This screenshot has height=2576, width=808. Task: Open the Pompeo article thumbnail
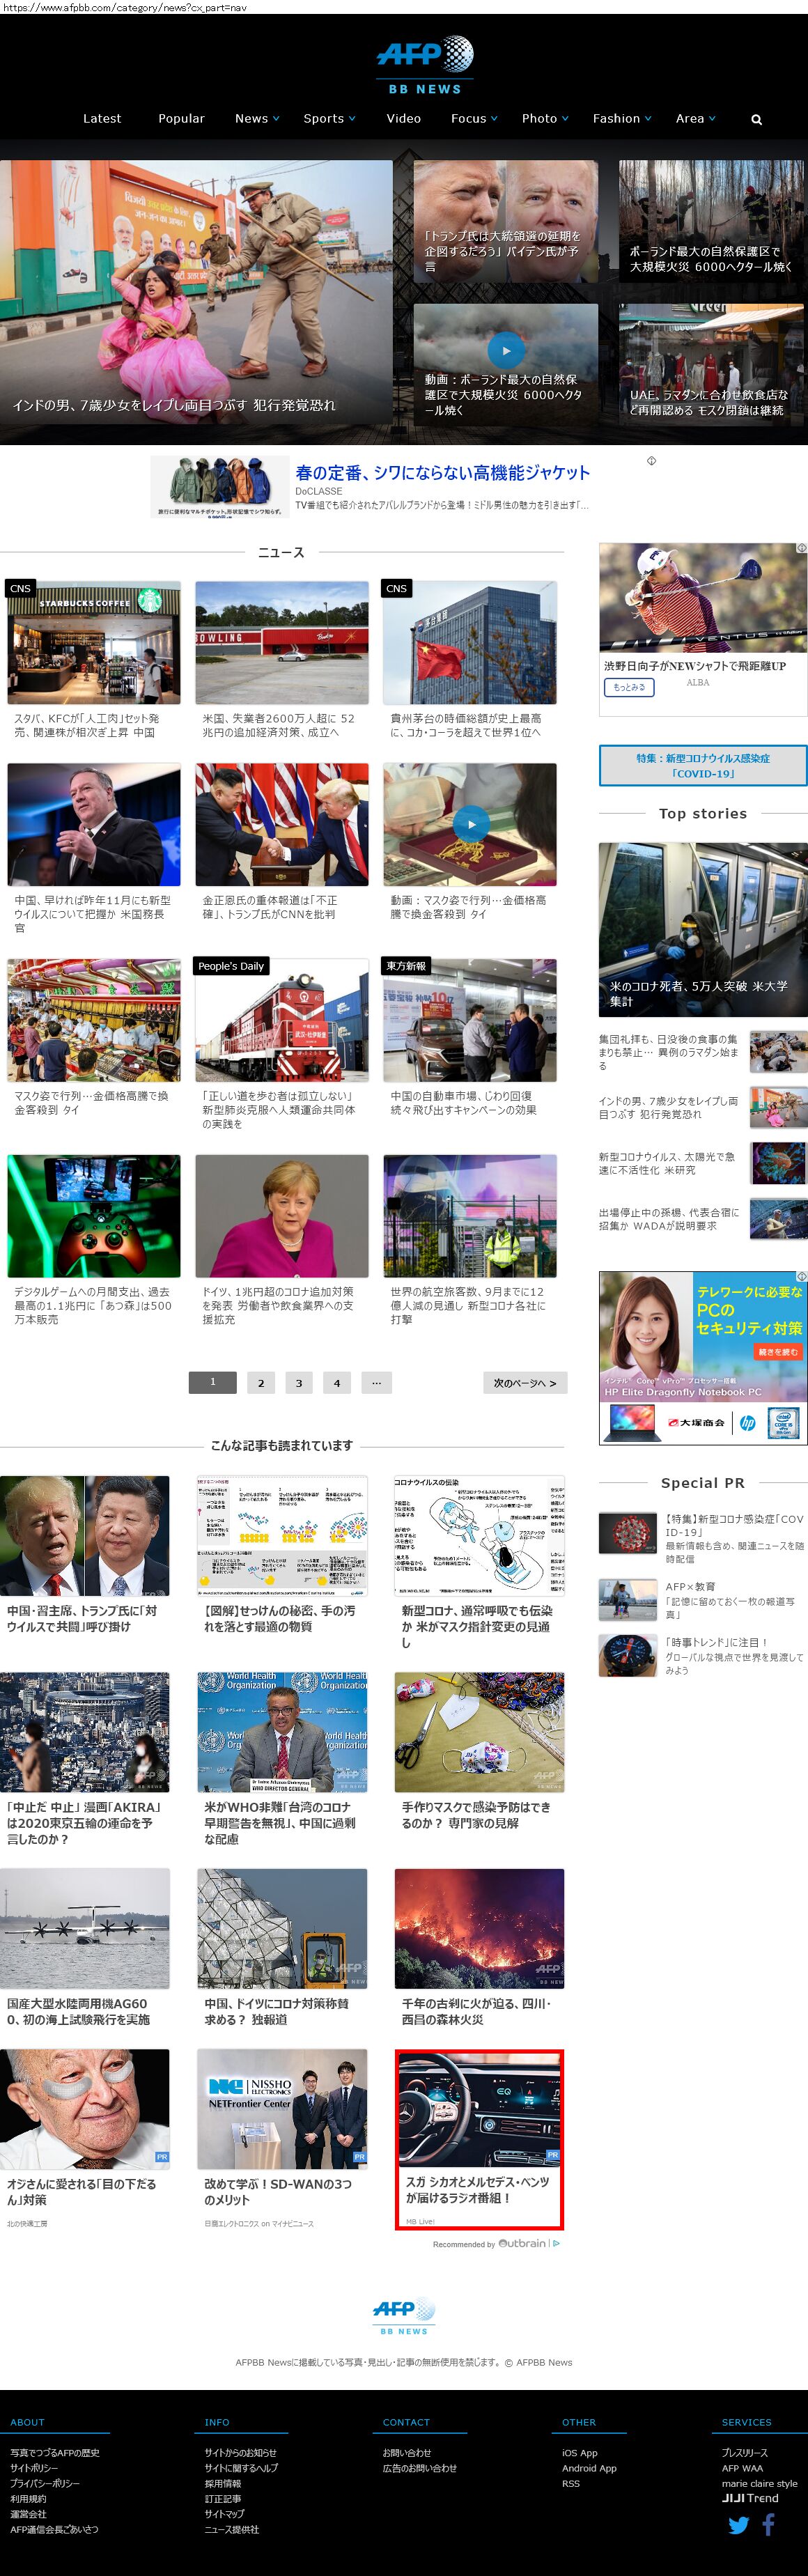(94, 825)
